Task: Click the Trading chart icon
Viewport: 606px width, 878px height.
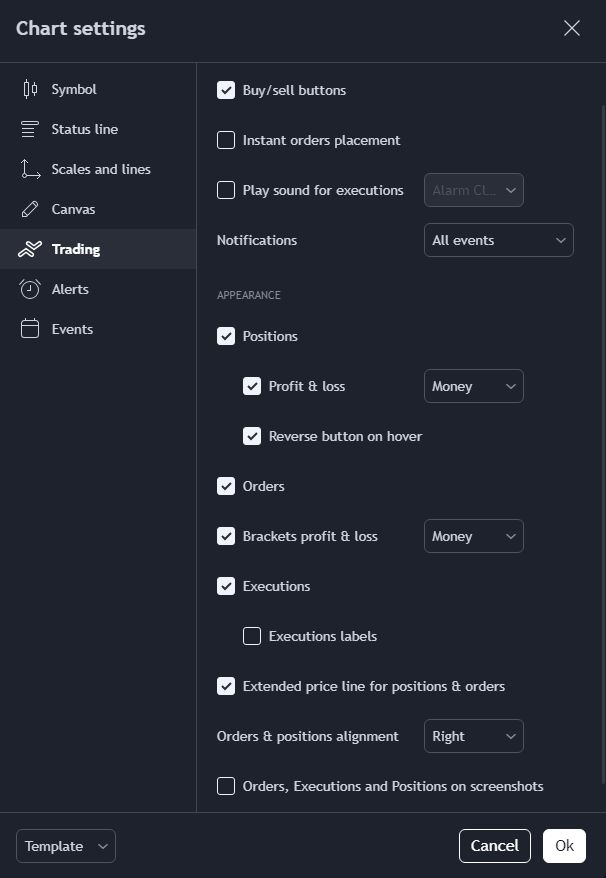Action: 30,249
